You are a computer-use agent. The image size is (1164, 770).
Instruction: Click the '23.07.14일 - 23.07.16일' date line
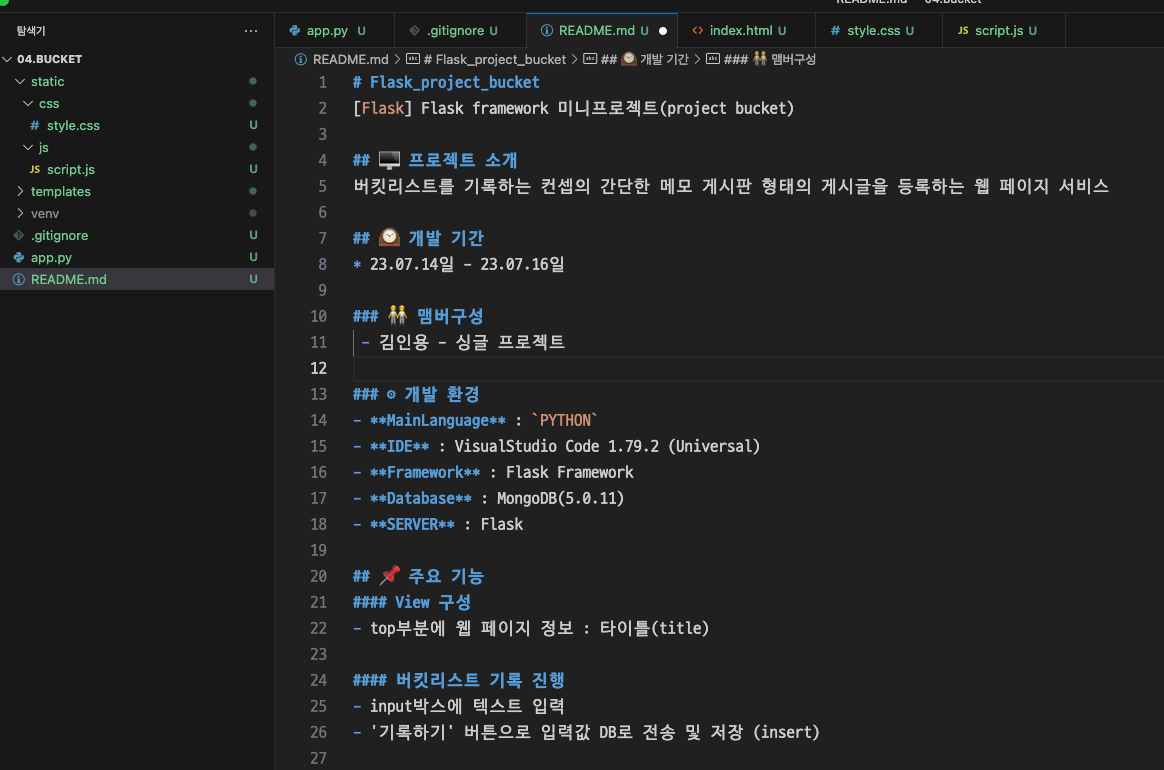(467, 264)
